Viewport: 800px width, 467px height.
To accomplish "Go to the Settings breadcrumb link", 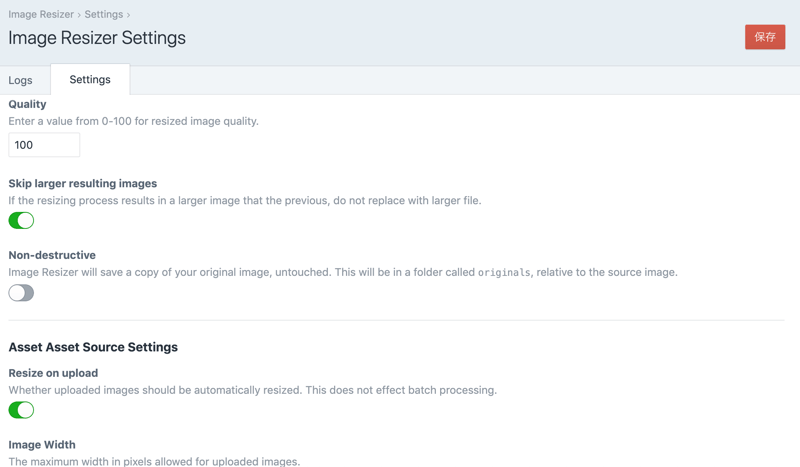I will (x=103, y=15).
